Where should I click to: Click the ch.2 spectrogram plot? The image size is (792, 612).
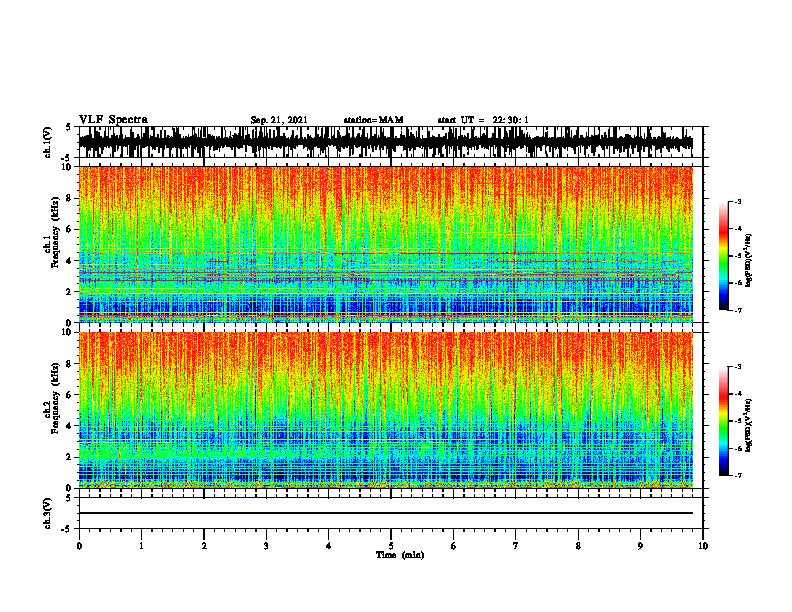[386, 410]
